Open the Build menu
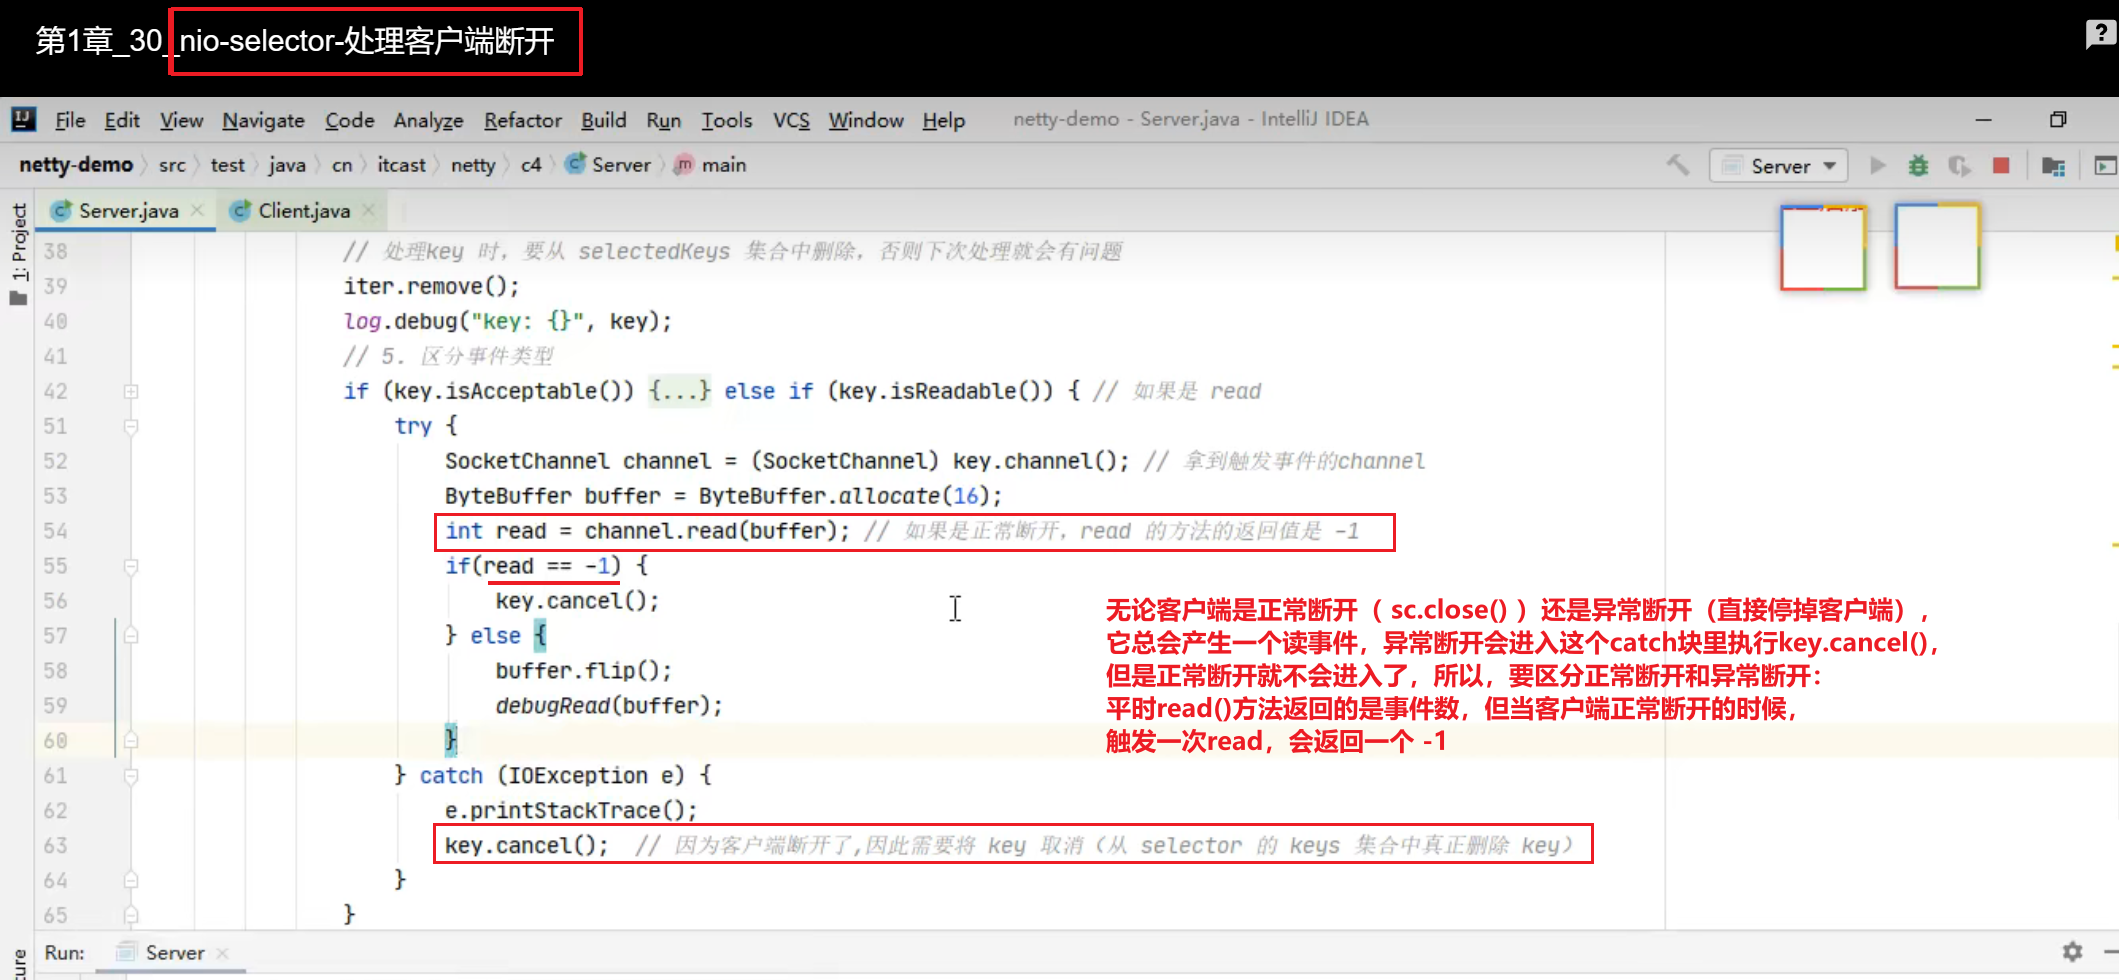Screen dimensions: 2119x980 point(604,120)
